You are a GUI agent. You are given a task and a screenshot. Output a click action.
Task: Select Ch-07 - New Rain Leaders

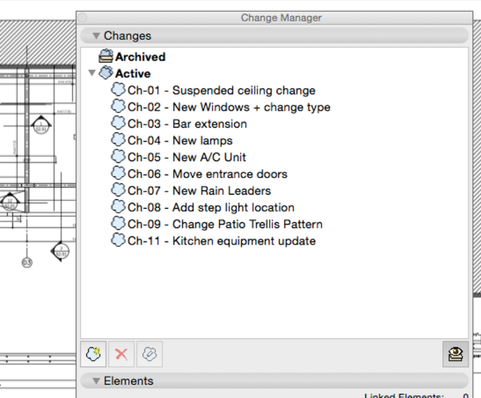point(199,191)
